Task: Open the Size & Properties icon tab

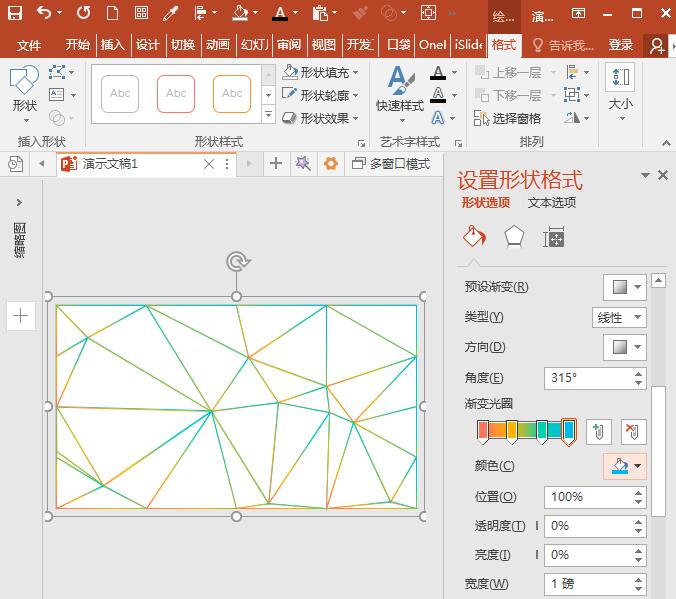Action: [x=553, y=237]
